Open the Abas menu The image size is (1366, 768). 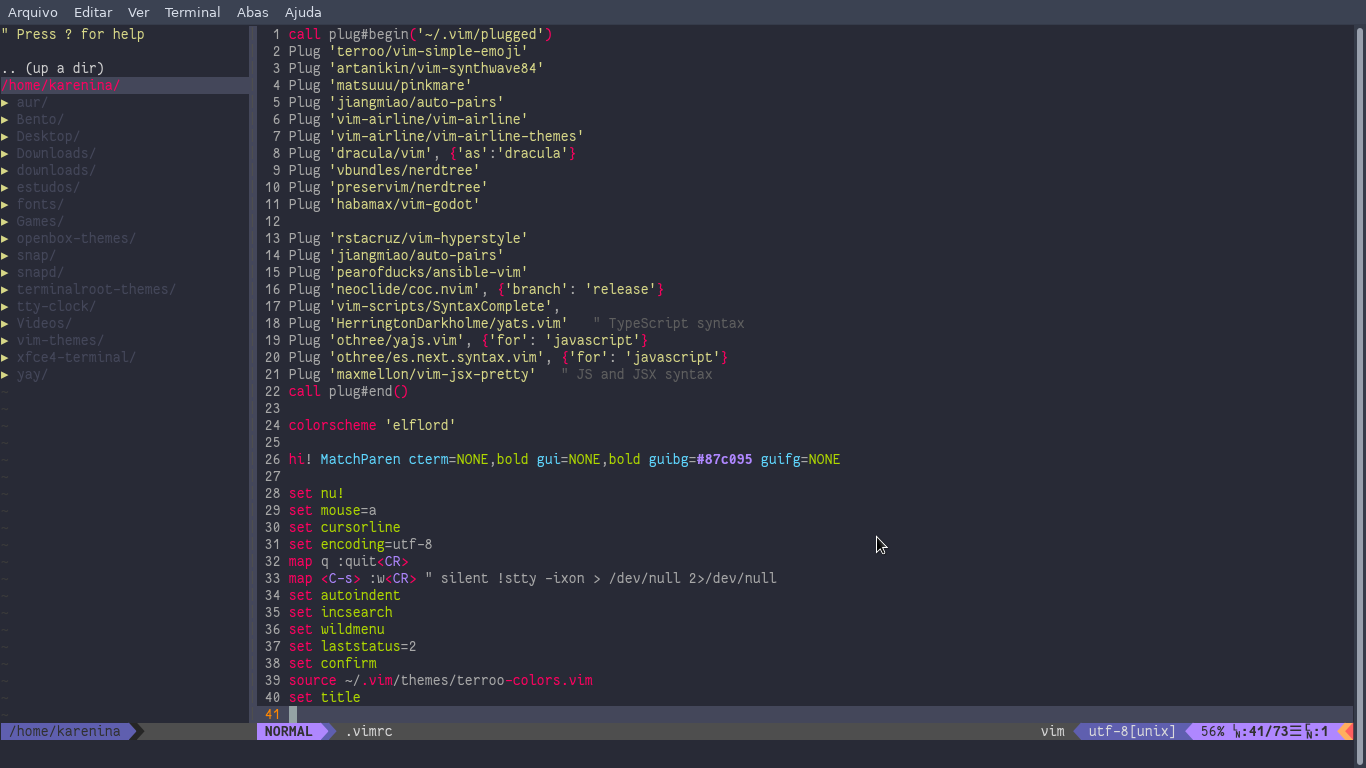coord(252,12)
